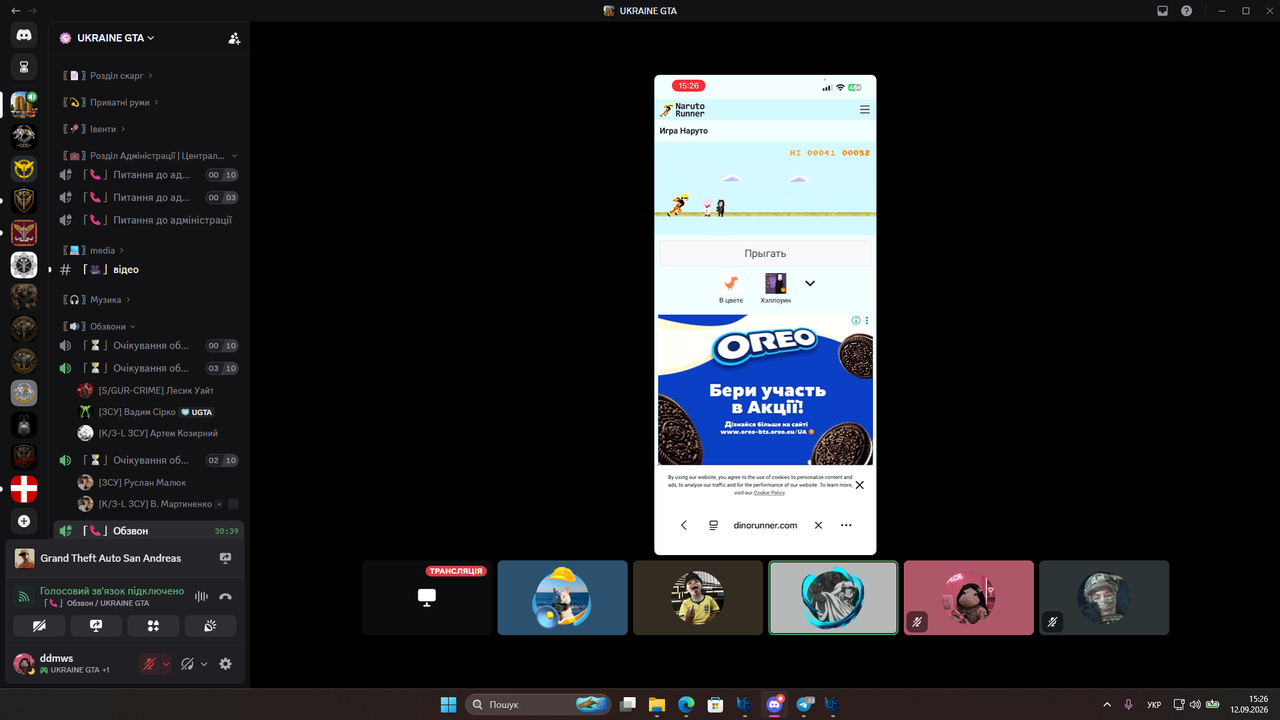
Task: Open Task View on the taskbar
Action: (x=627, y=704)
